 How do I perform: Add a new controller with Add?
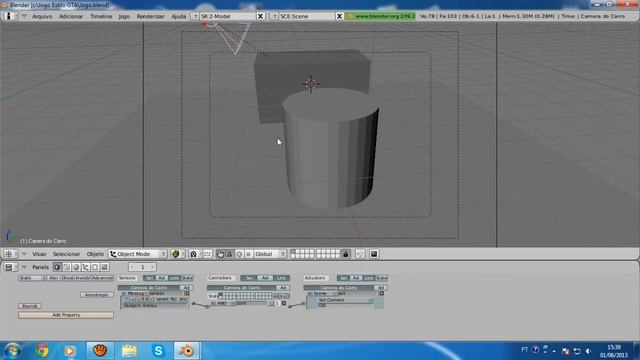coord(282,288)
